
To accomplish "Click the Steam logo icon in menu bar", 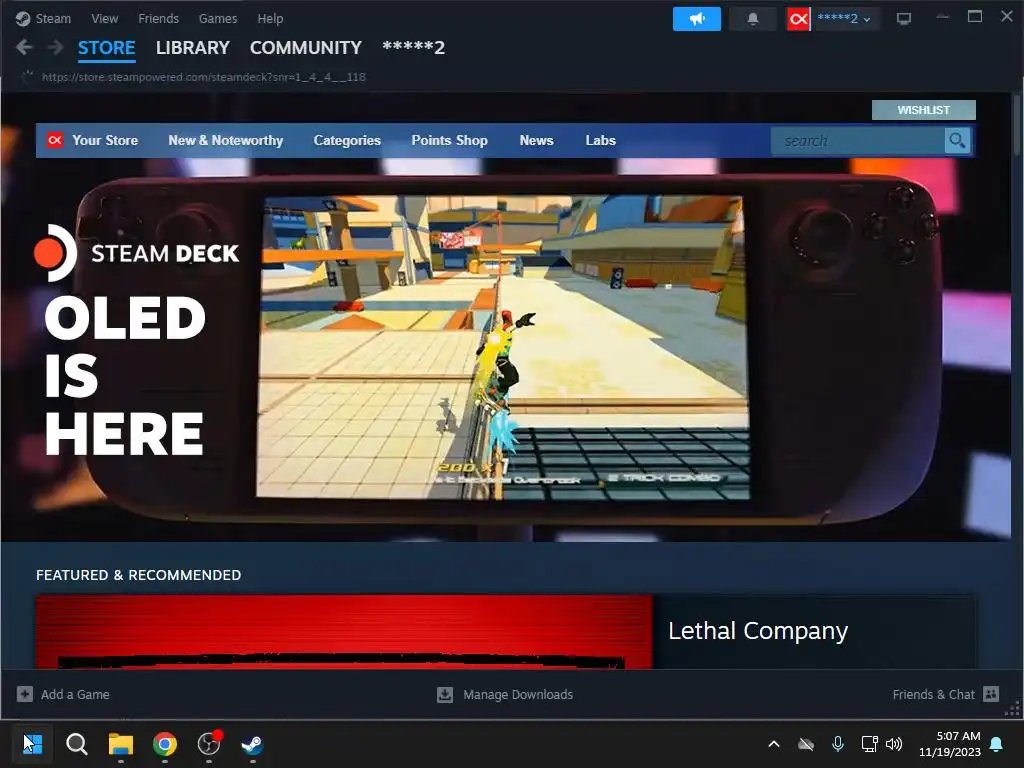I will (23, 18).
